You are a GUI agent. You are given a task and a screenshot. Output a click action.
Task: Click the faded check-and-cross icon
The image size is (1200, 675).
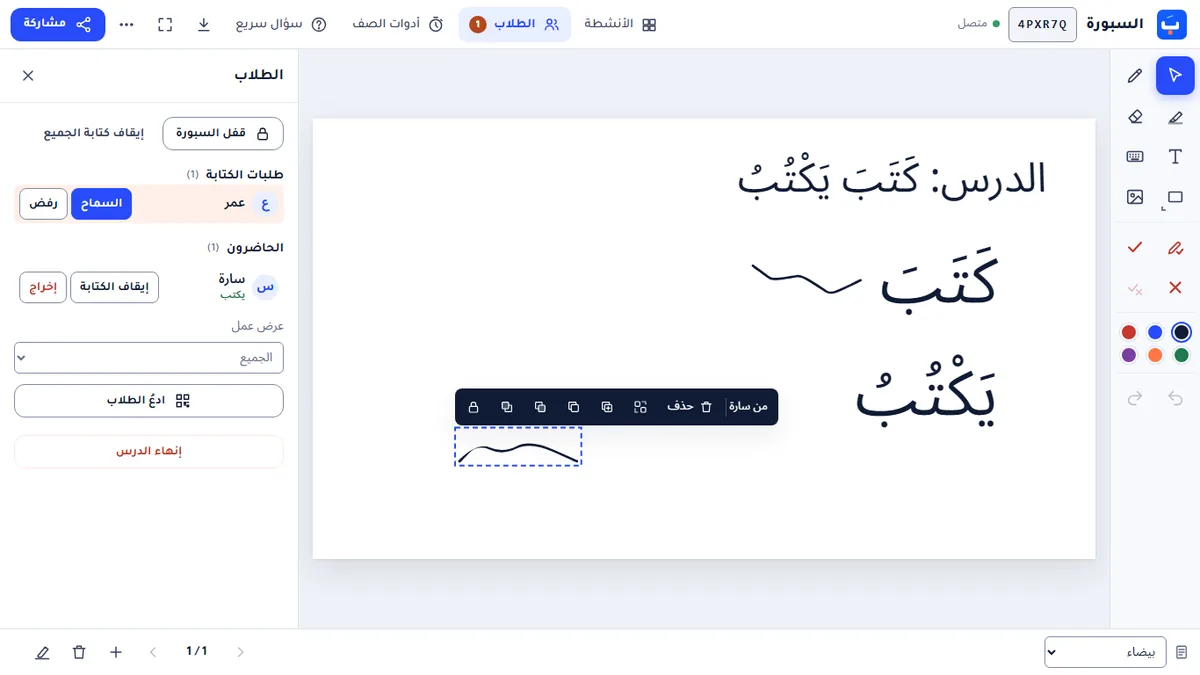click(1135, 288)
